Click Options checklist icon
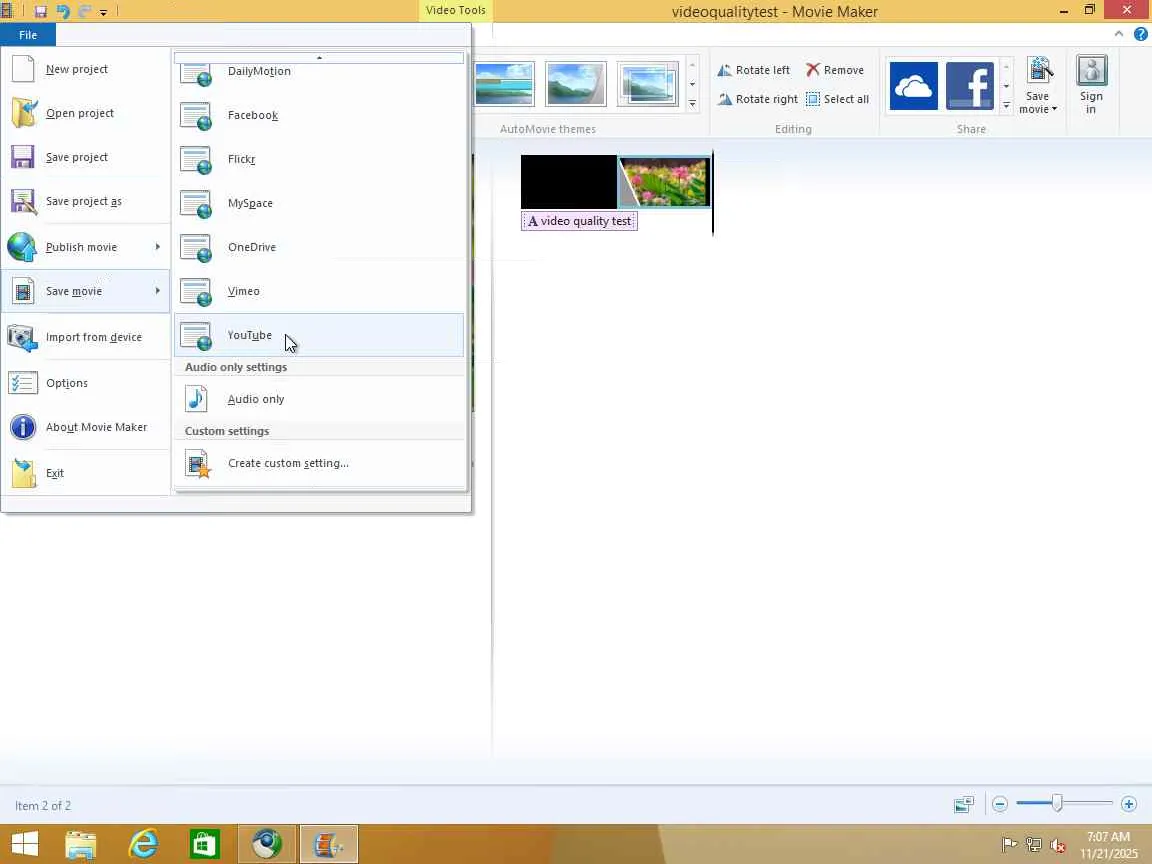Screen dimensions: 1152x864 [23, 383]
